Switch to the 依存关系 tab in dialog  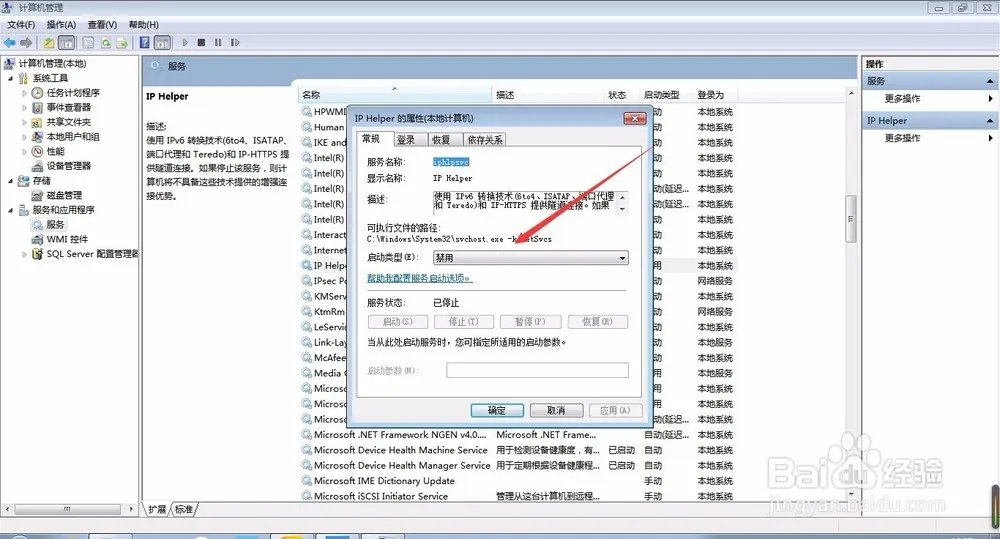pos(485,140)
